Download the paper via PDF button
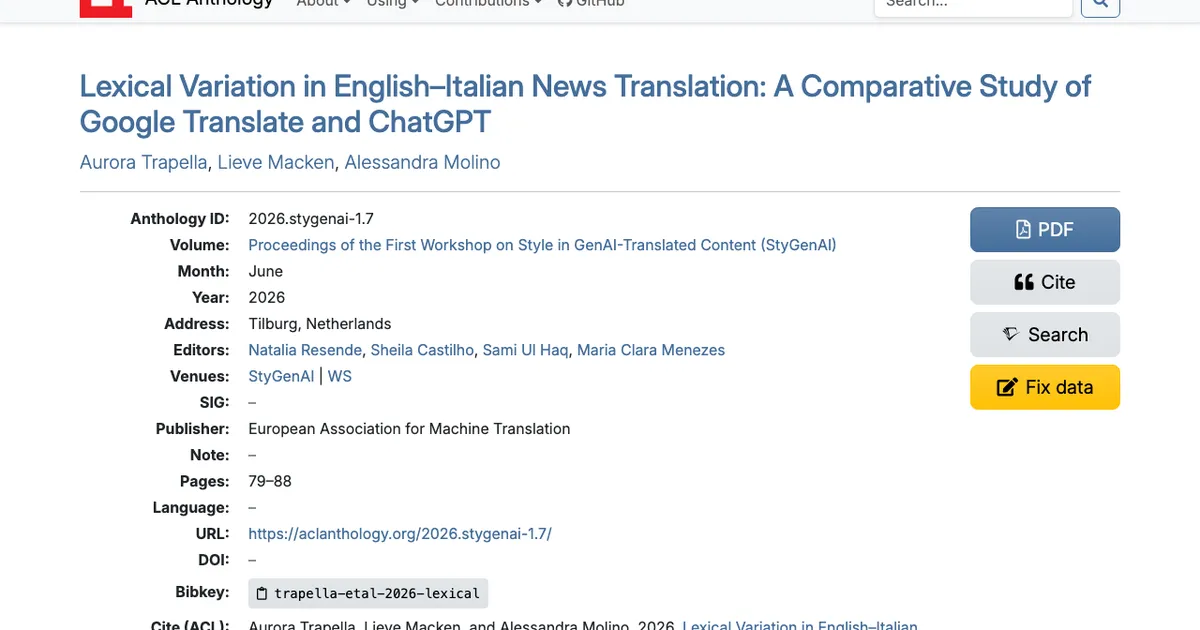 [x=1045, y=229]
